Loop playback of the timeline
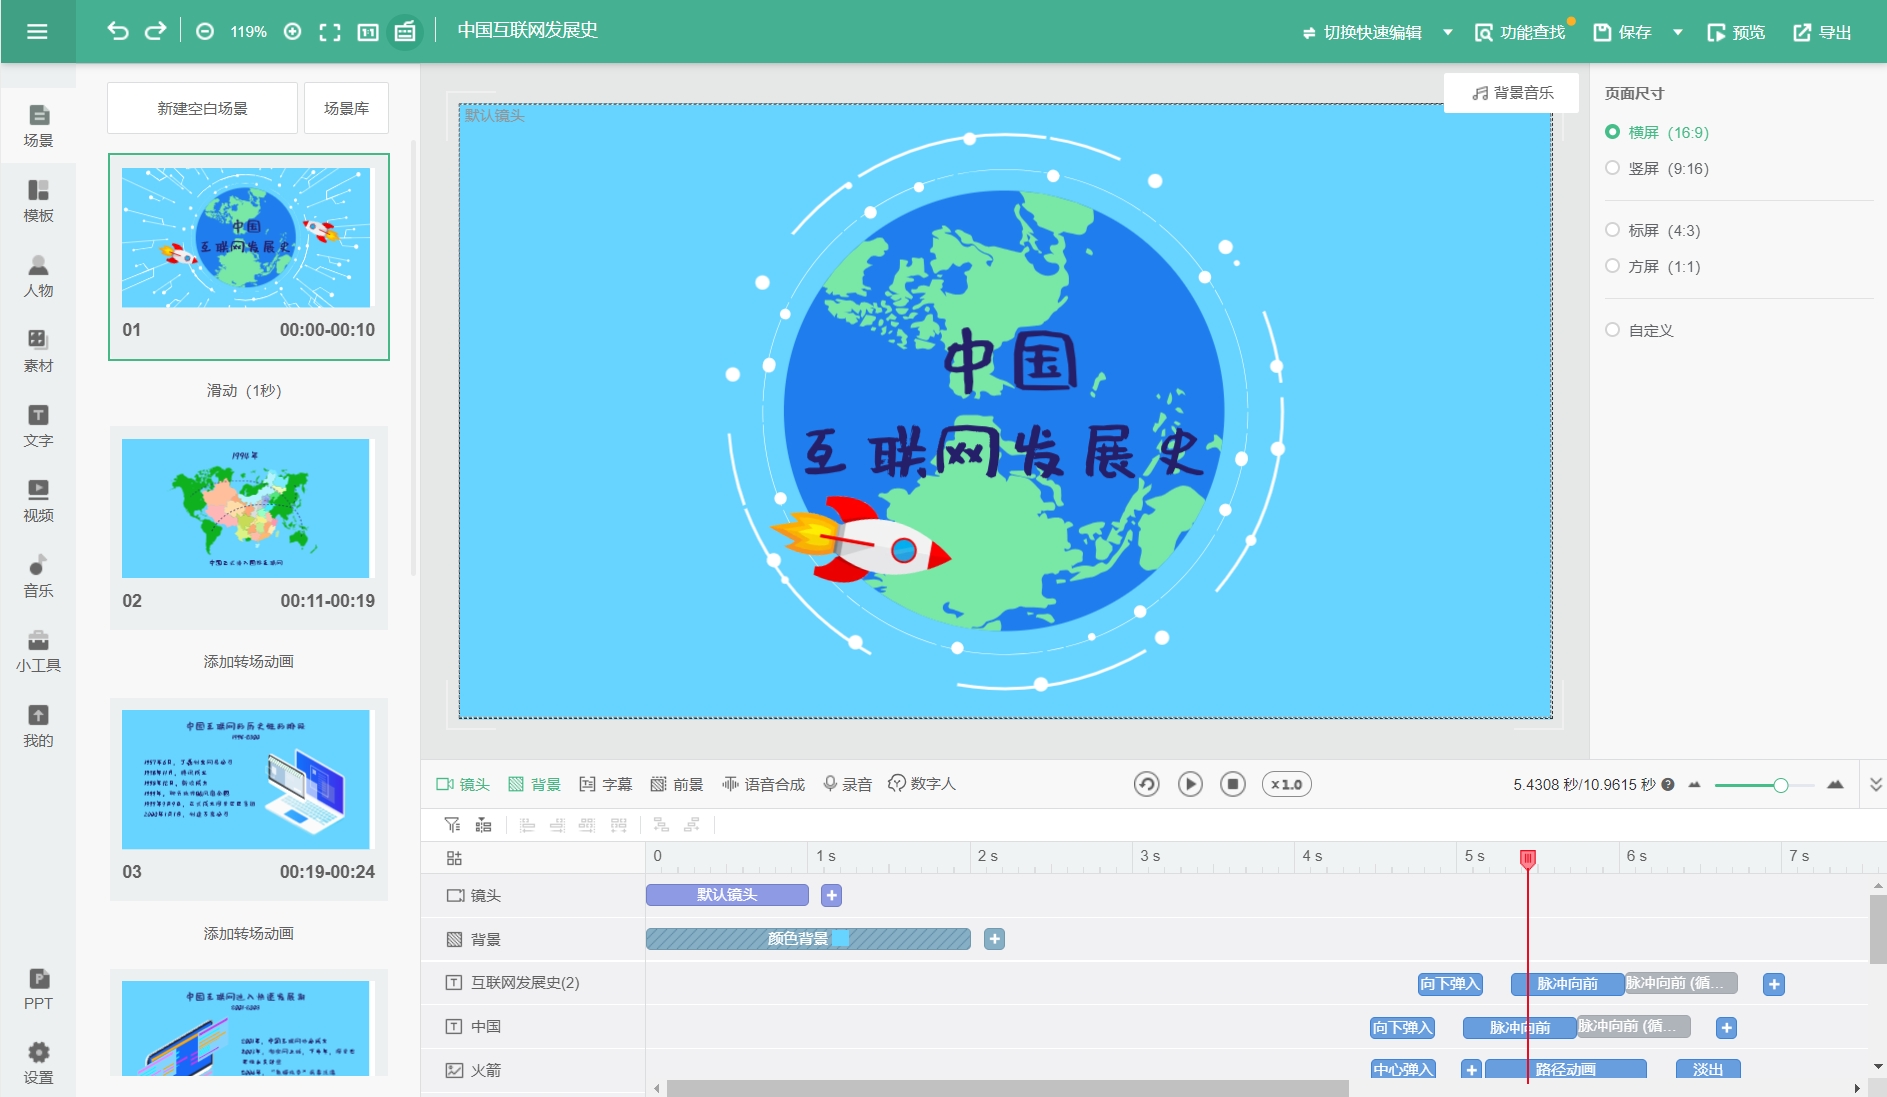 coord(1147,784)
